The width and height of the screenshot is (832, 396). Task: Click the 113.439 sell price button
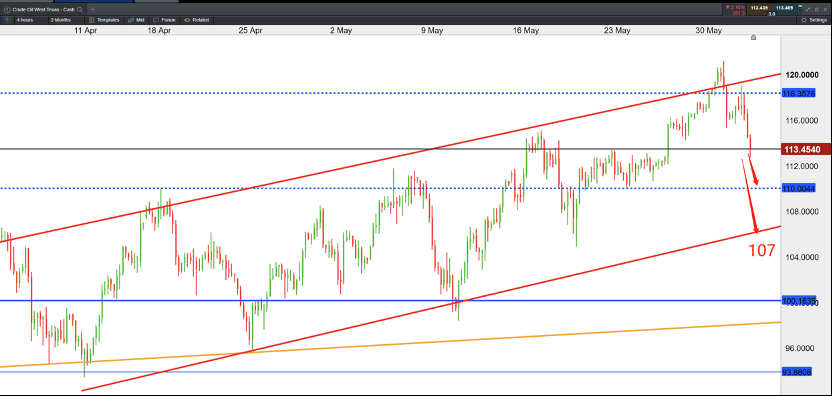pos(759,8)
